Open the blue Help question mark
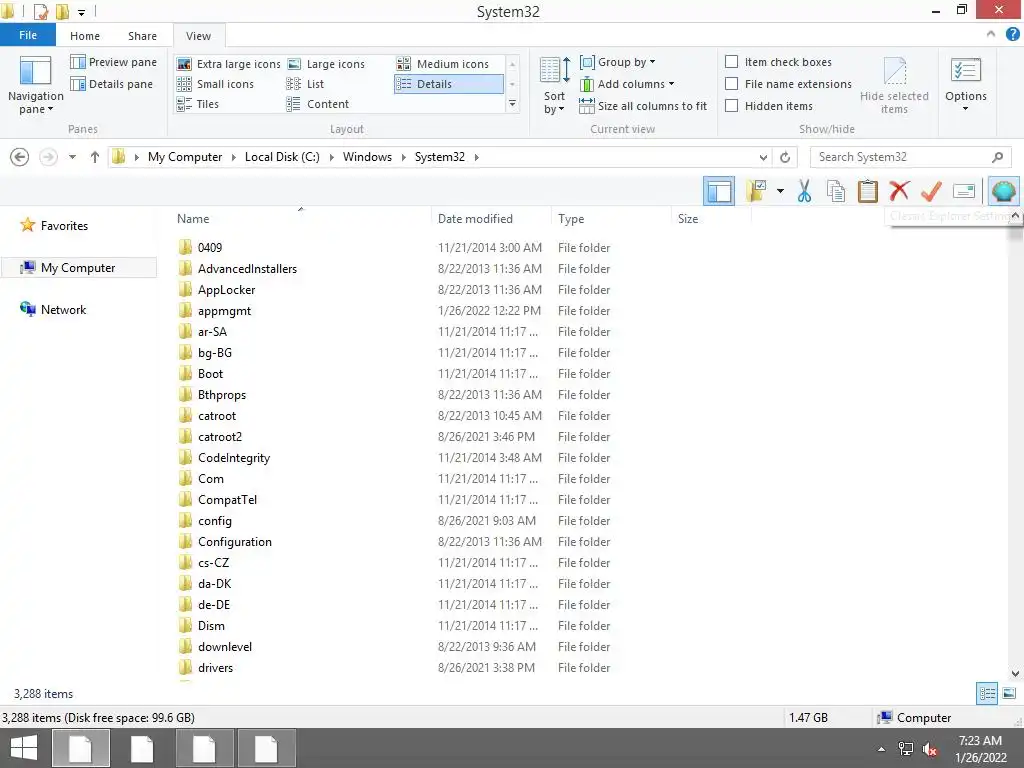1024x768 pixels. [1012, 34]
